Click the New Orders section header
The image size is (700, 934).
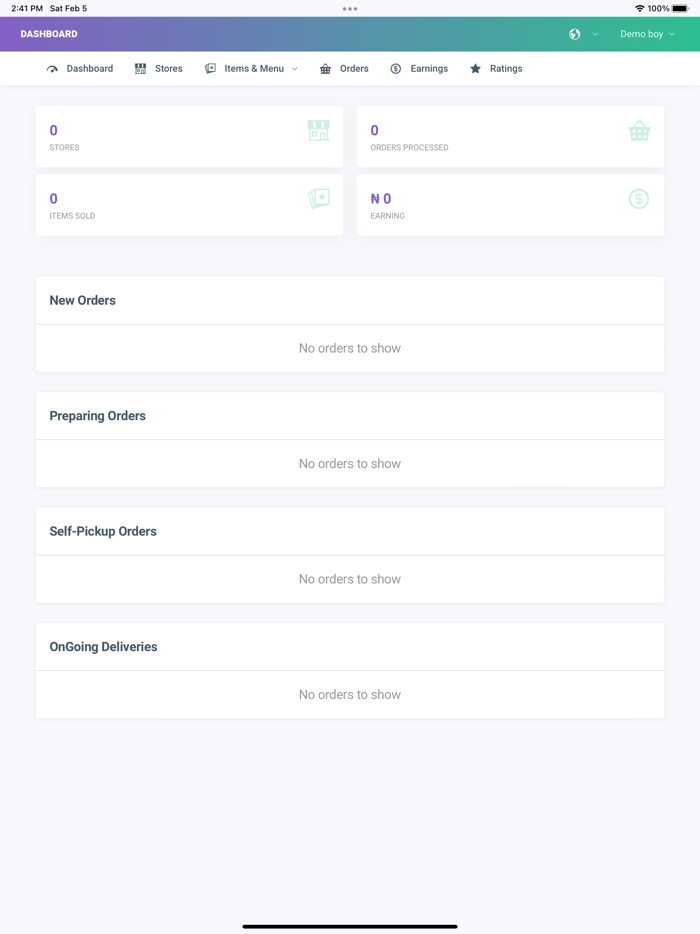coord(82,299)
